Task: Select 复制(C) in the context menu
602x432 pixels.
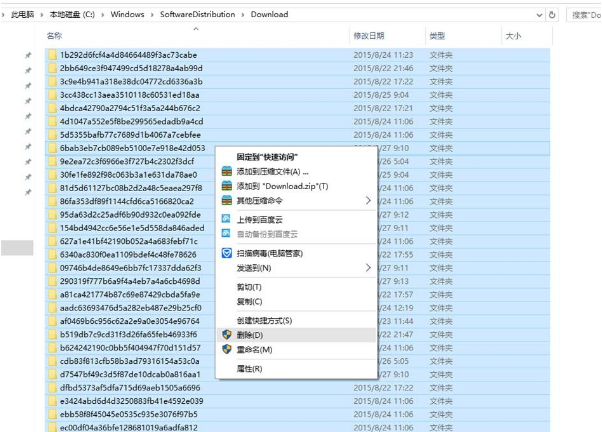Action: coord(250,301)
